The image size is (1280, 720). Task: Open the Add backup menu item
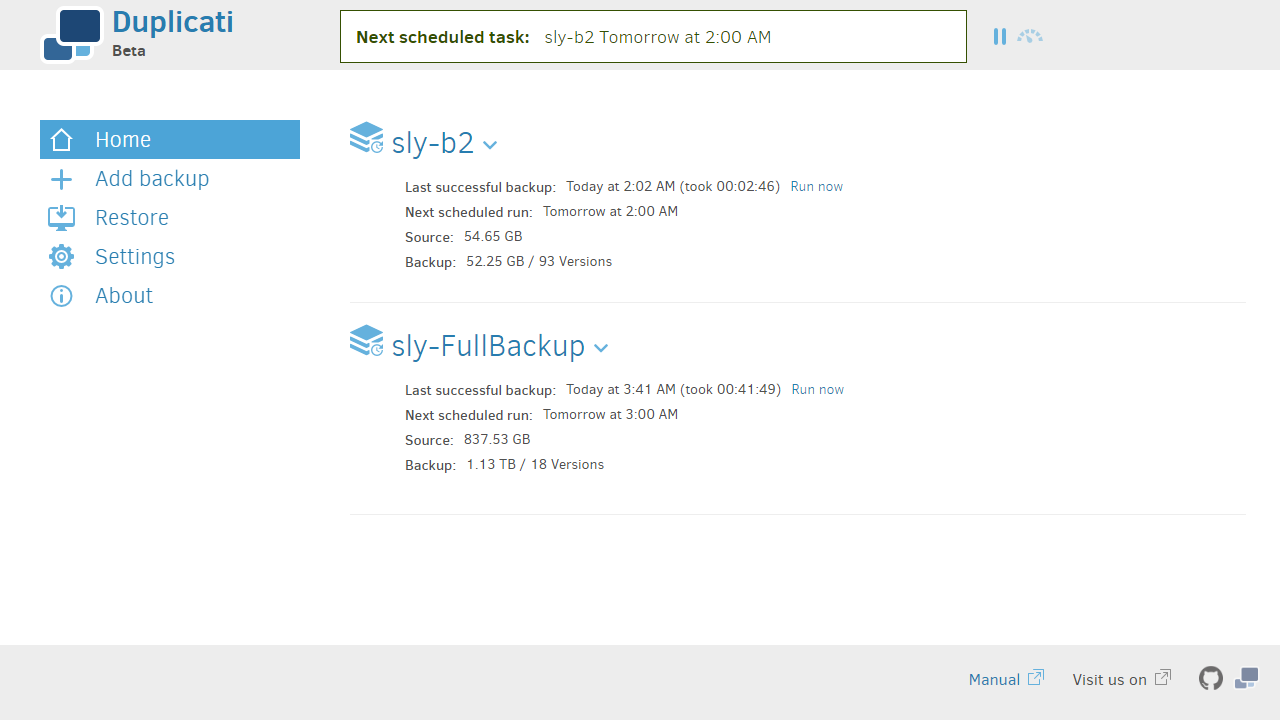point(152,179)
